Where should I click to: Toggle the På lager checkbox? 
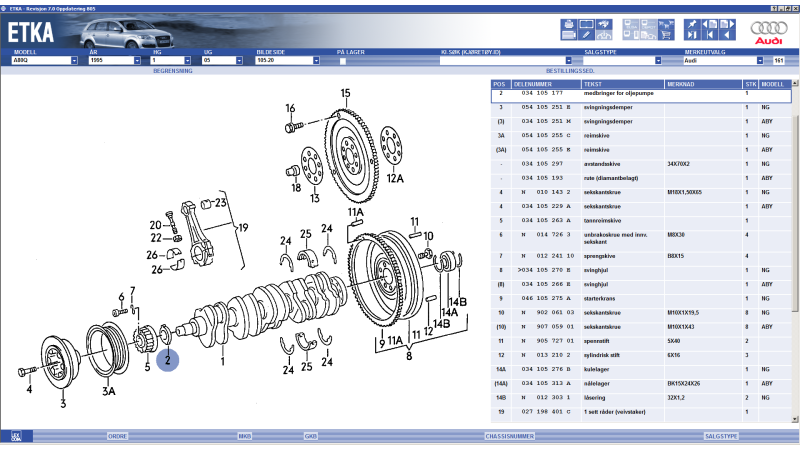[x=343, y=61]
